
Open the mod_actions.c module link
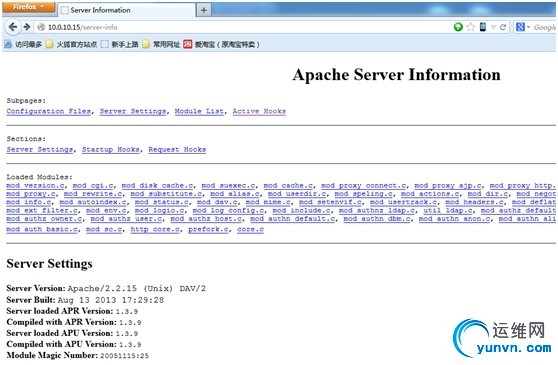[x=430, y=194]
